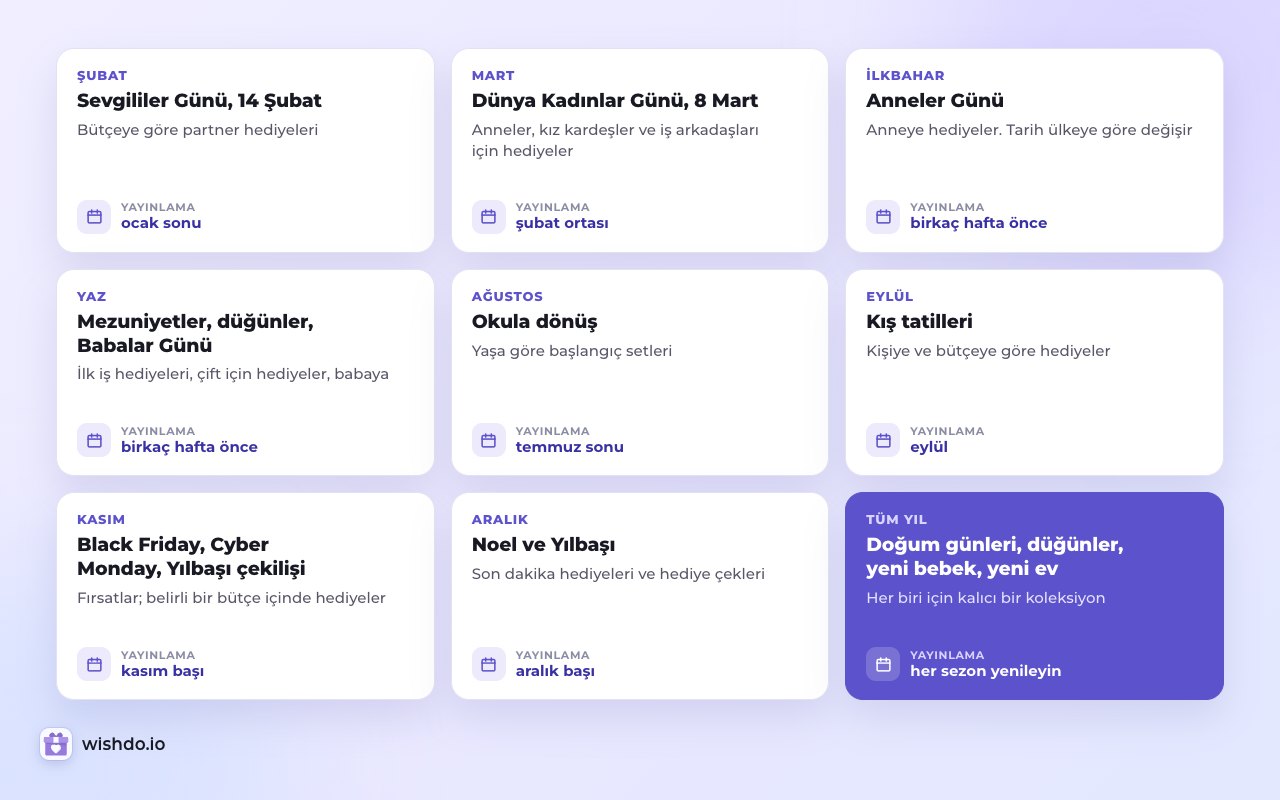
Task: Select the "Anneler Günü" card heading
Action: tap(935, 101)
